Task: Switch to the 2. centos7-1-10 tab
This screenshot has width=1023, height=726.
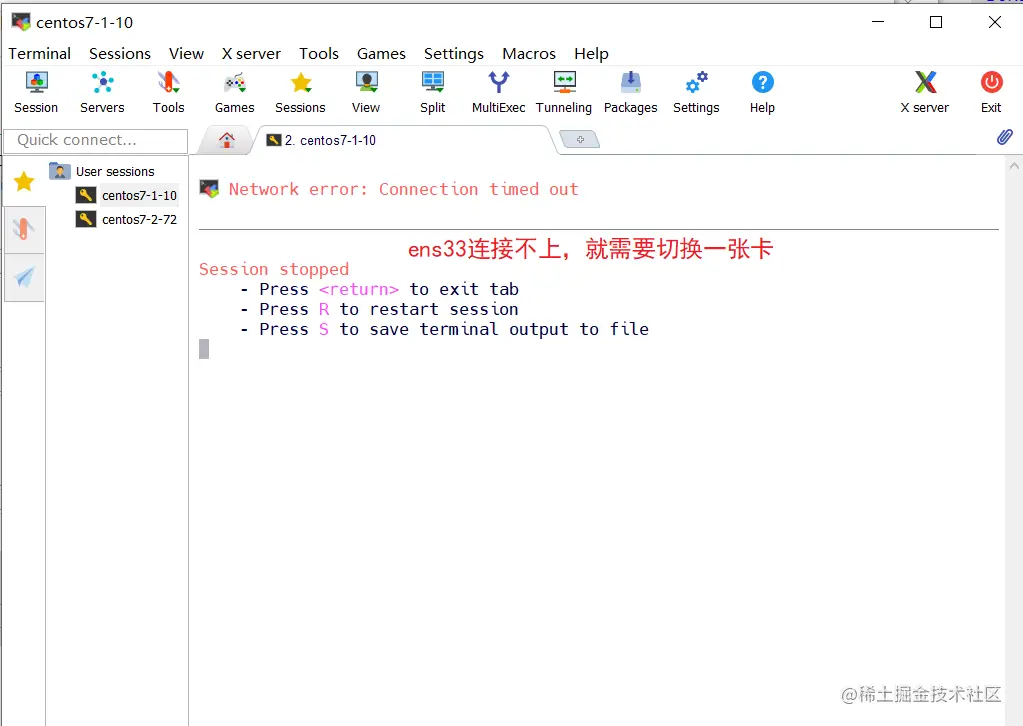Action: pyautogui.click(x=405, y=140)
